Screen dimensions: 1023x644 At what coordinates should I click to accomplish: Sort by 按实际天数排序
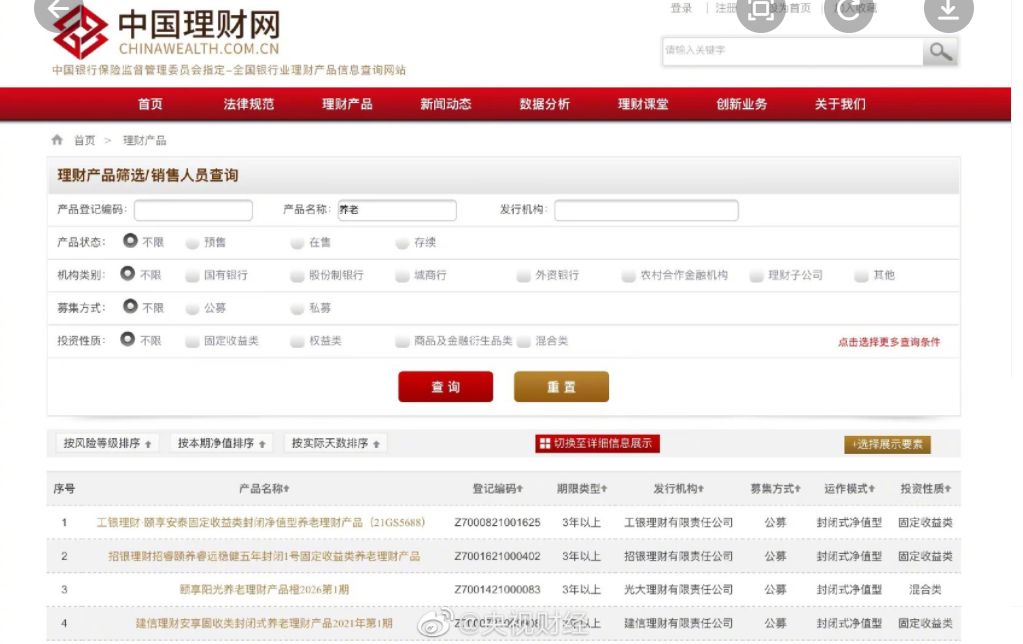(335, 444)
